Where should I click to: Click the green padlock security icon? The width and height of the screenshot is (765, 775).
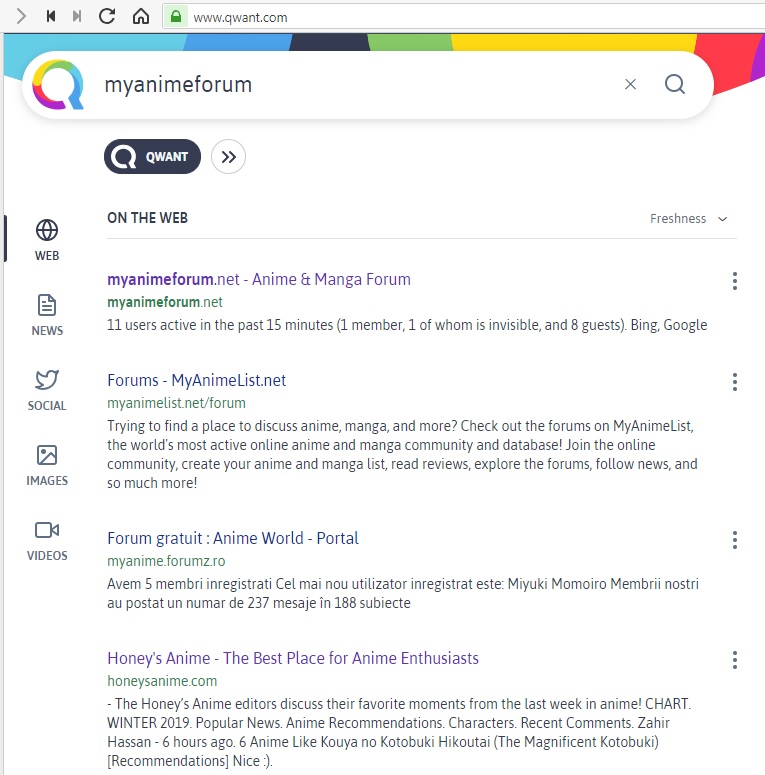(175, 17)
